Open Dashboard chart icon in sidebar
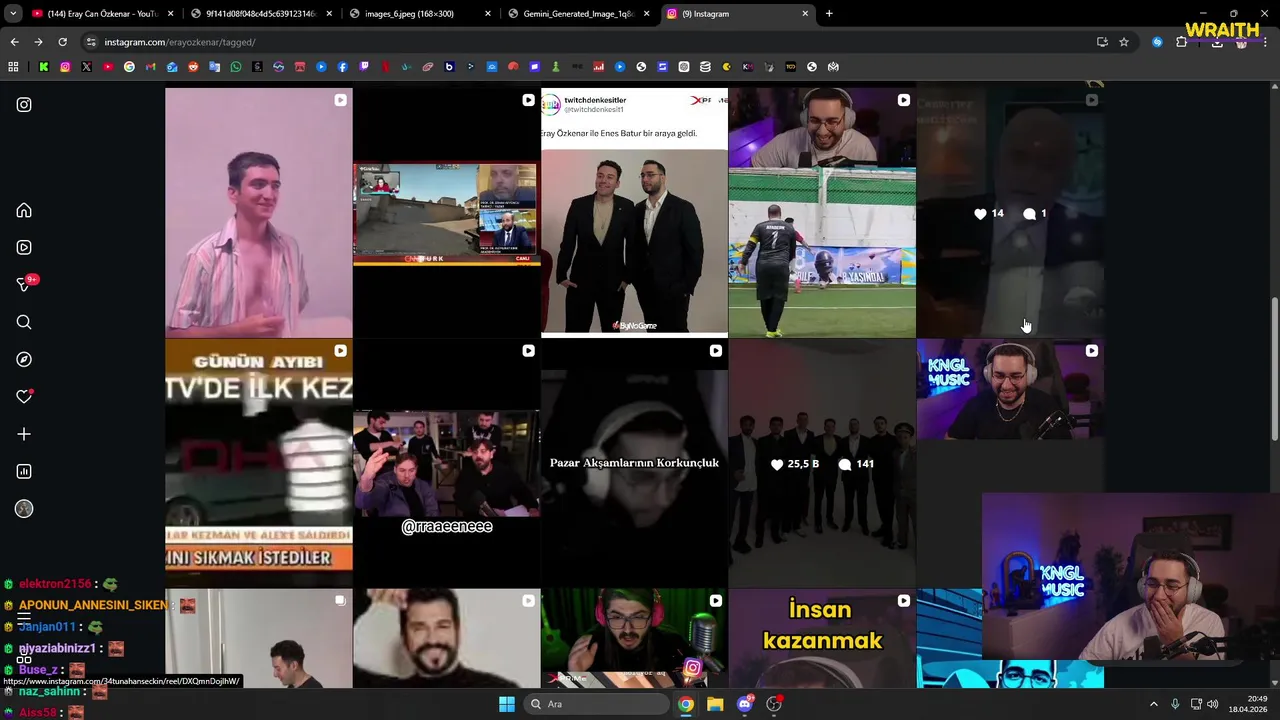 point(24,471)
